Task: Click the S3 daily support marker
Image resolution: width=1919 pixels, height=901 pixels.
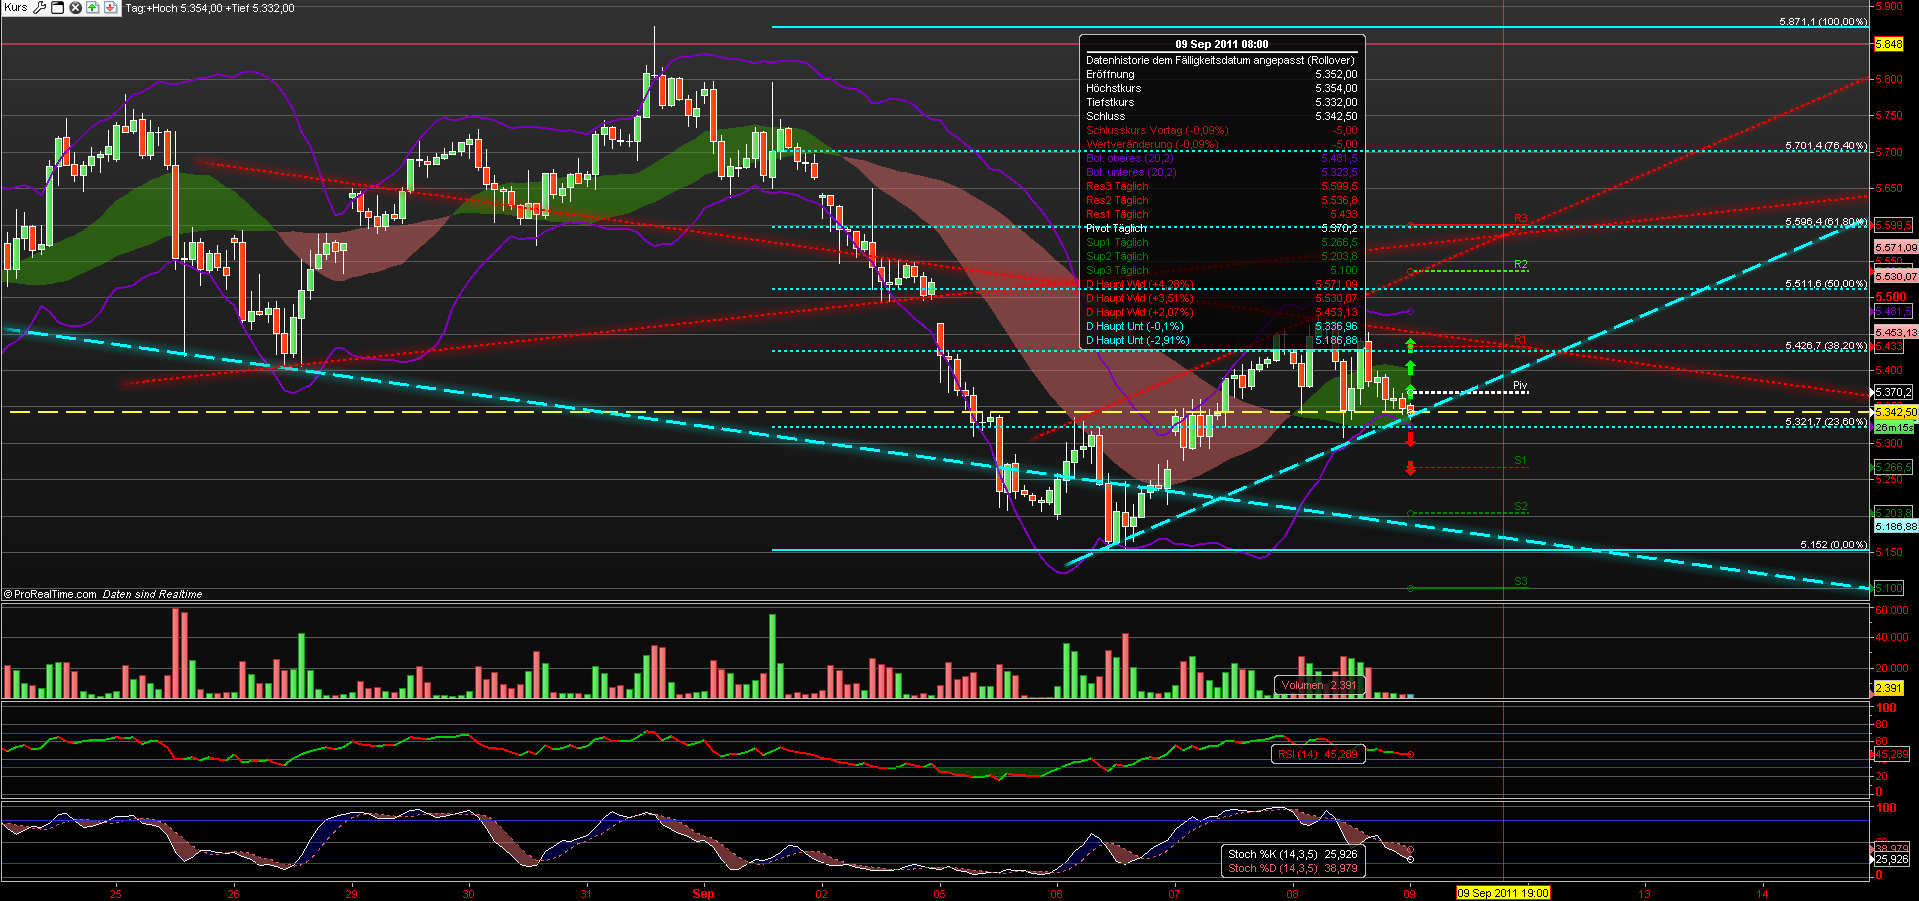Action: (1521, 579)
